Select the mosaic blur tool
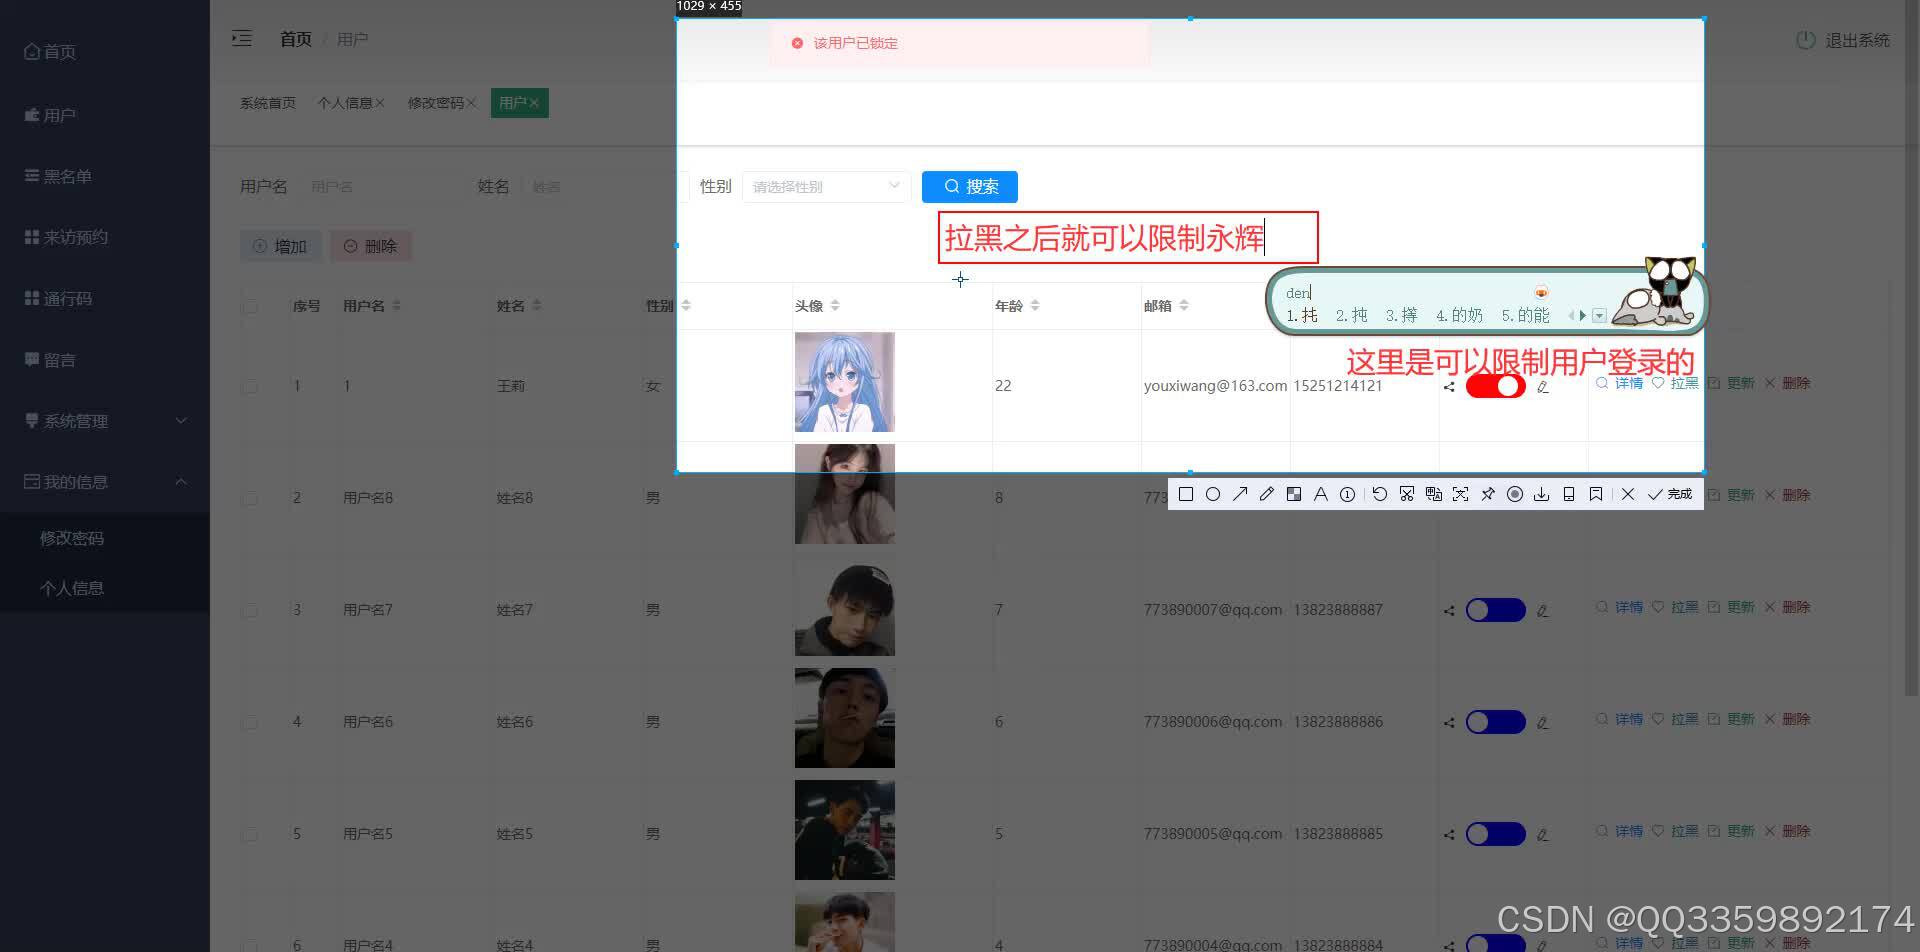Screen dimensions: 1920x952 (1294, 494)
